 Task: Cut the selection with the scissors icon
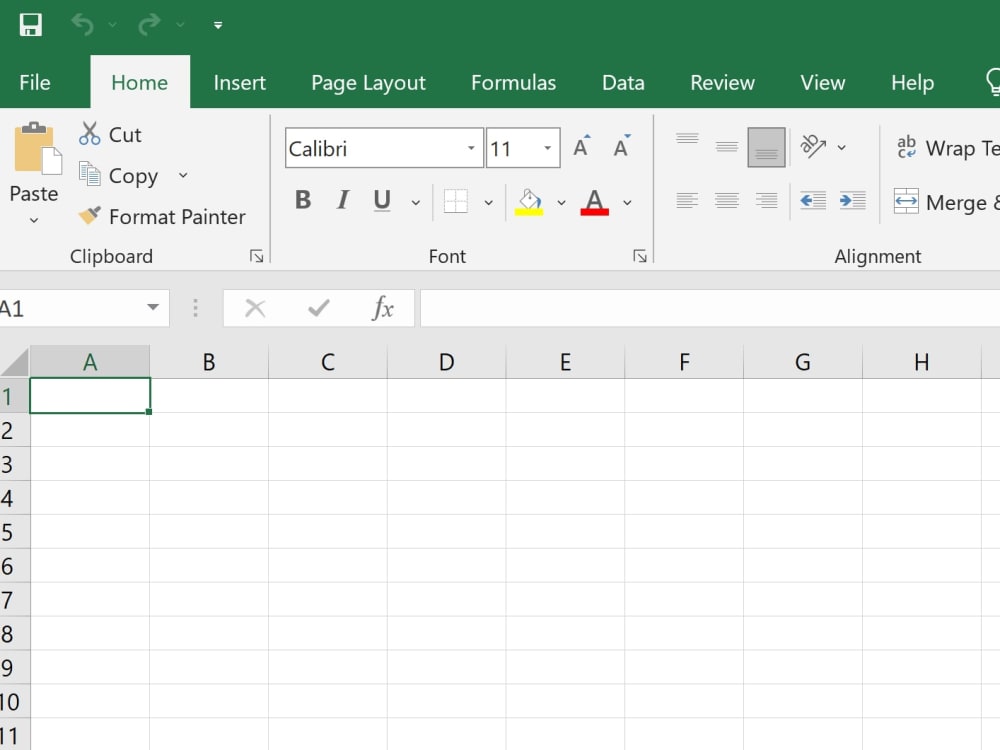(x=92, y=133)
